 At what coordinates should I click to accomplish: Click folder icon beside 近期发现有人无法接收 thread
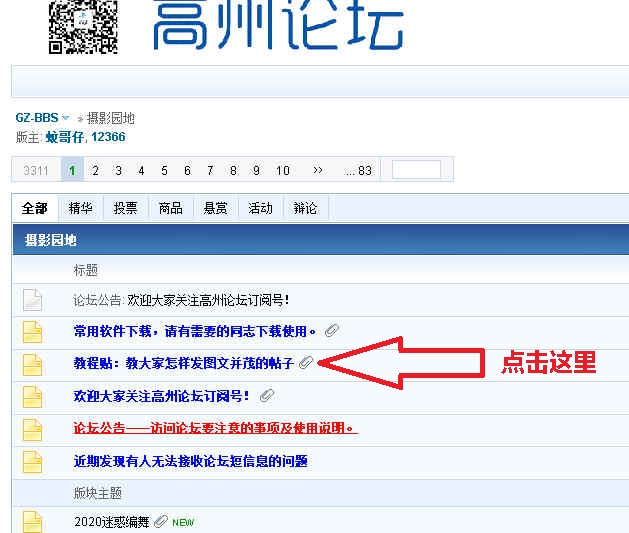pyautogui.click(x=33, y=461)
